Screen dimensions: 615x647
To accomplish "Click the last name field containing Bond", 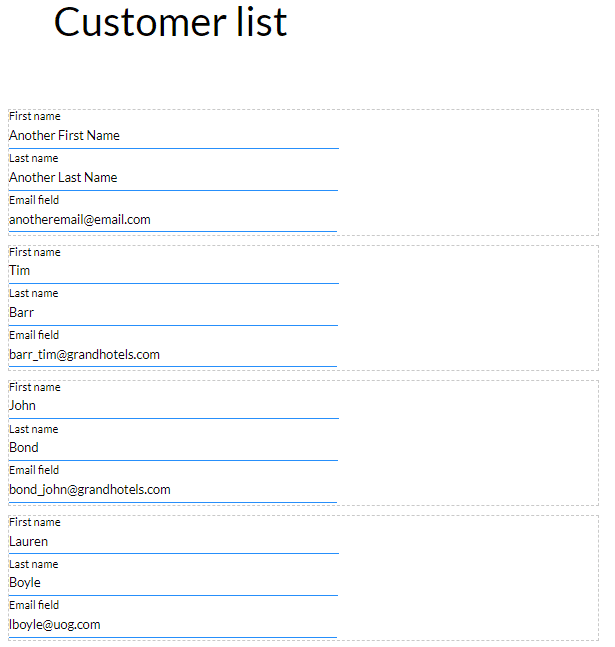I will coord(173,448).
